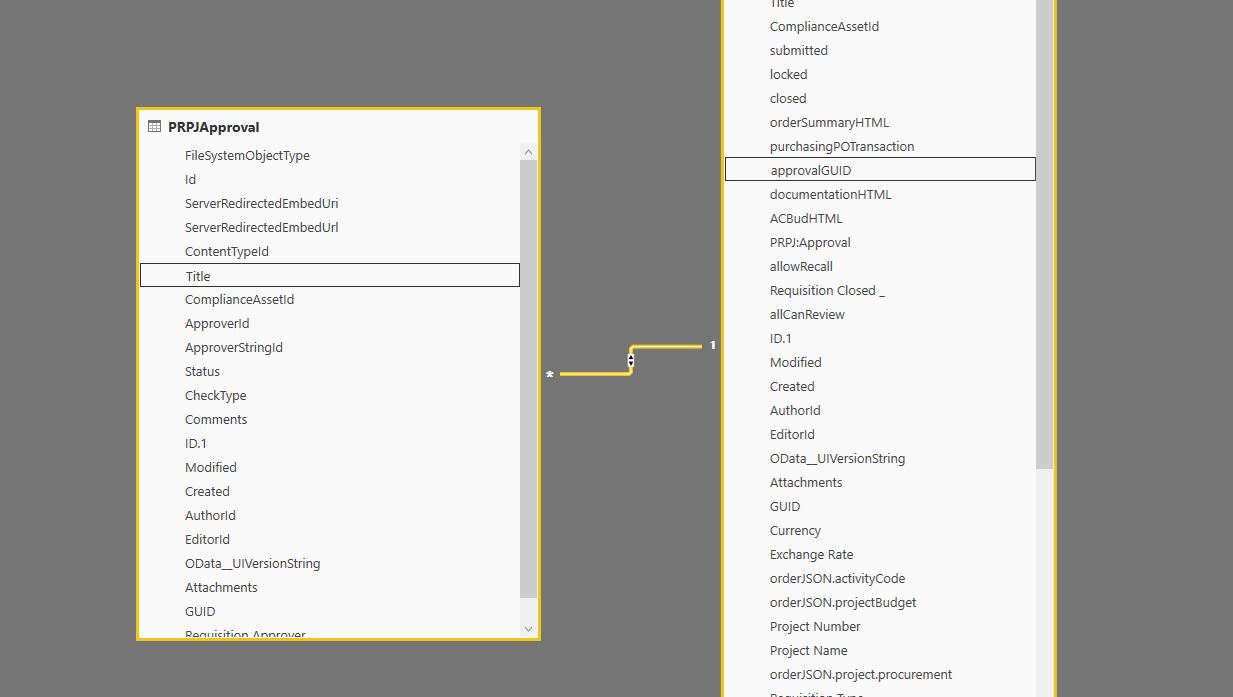Viewport: 1233px width, 697px height.
Task: Select OData__UIVersionString in the PRPJApproval table
Action: pyautogui.click(x=252, y=563)
